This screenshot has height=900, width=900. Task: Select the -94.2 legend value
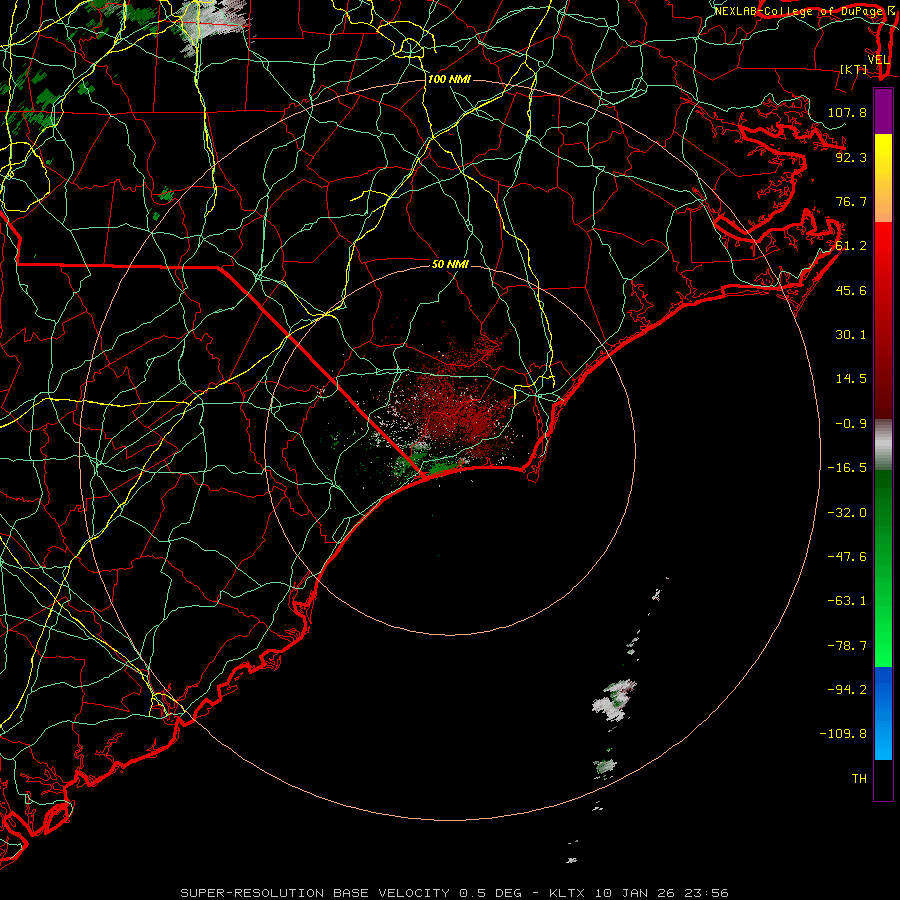(847, 690)
